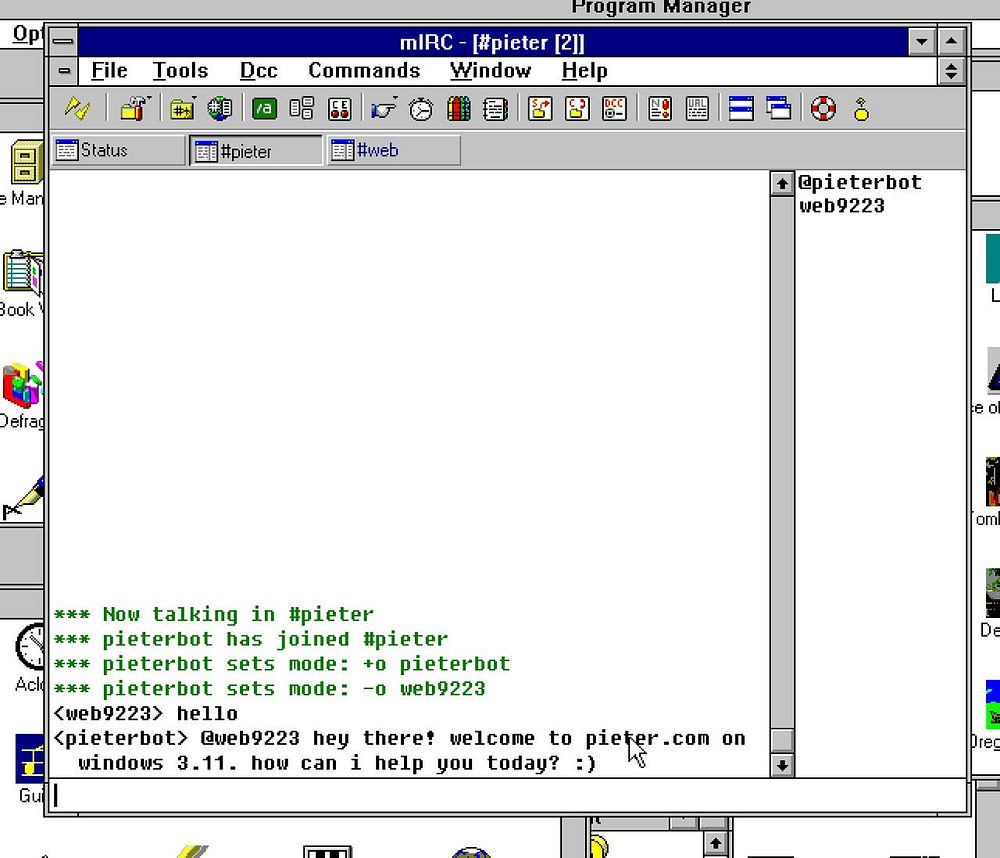Open the Commands menu

point(364,71)
